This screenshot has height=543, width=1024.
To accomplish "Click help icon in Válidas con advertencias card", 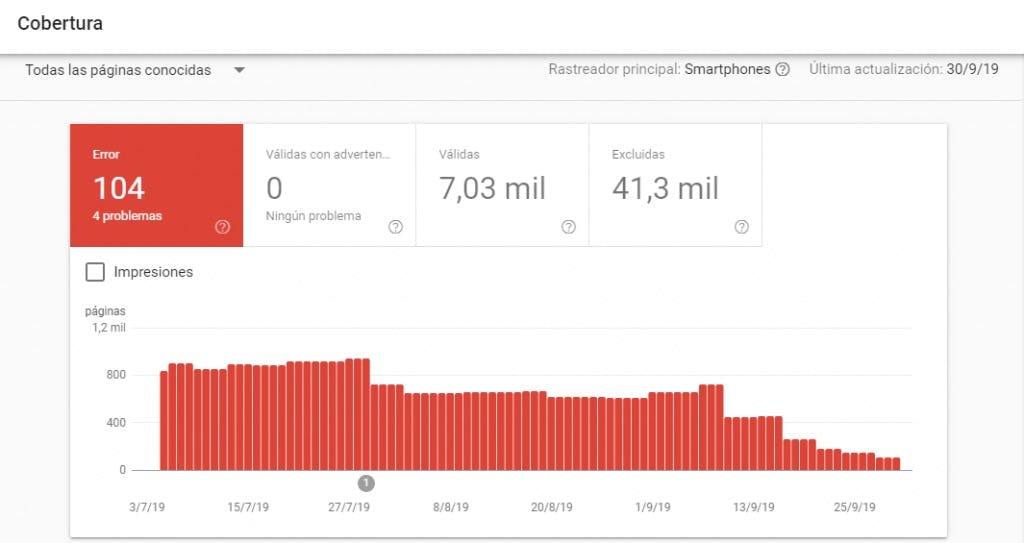I will [395, 227].
